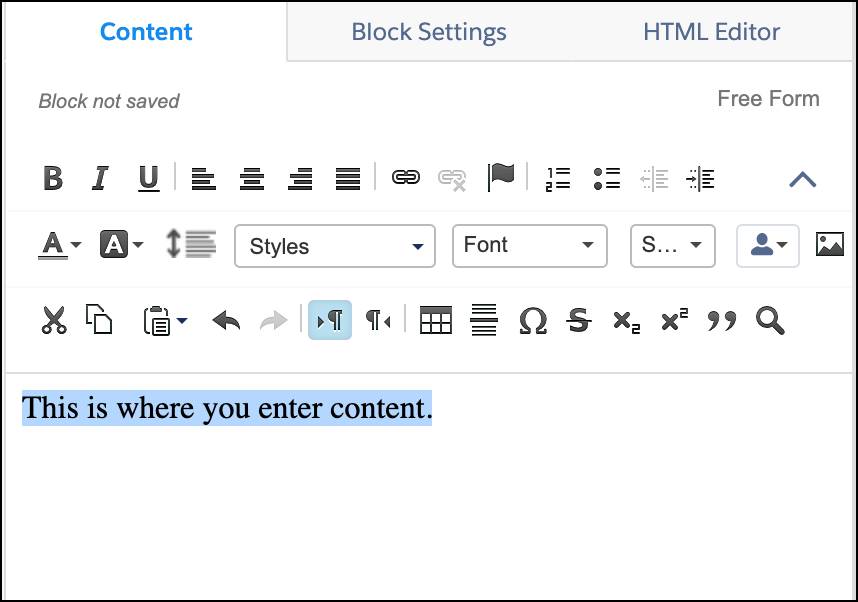Viewport: 858px width, 602px height.
Task: Insert a numbered list
Action: 558,179
